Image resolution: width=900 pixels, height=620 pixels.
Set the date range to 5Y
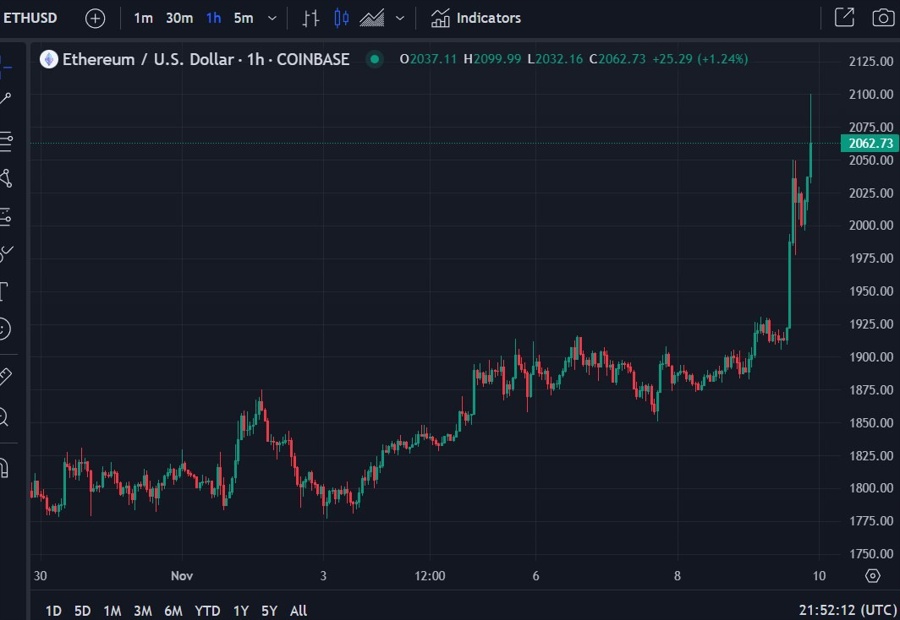tap(269, 610)
